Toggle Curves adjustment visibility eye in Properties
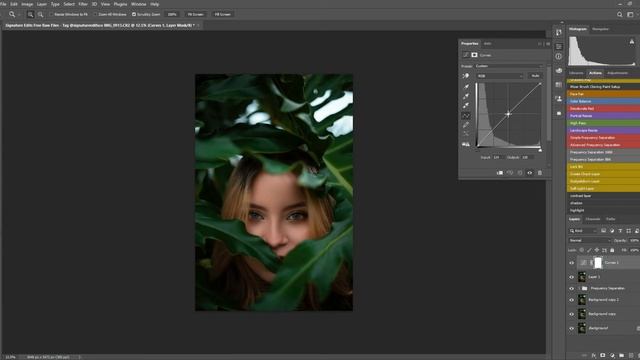The image size is (640, 360). [530, 173]
